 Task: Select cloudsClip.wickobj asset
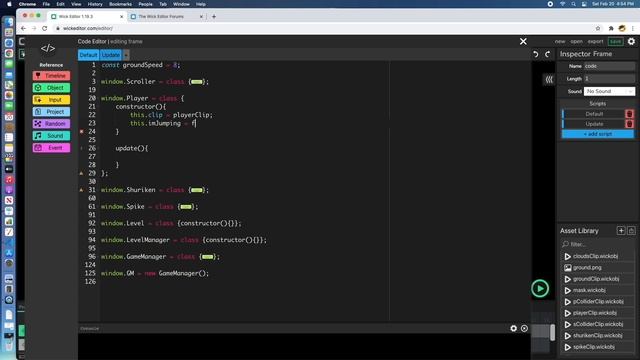(598, 256)
